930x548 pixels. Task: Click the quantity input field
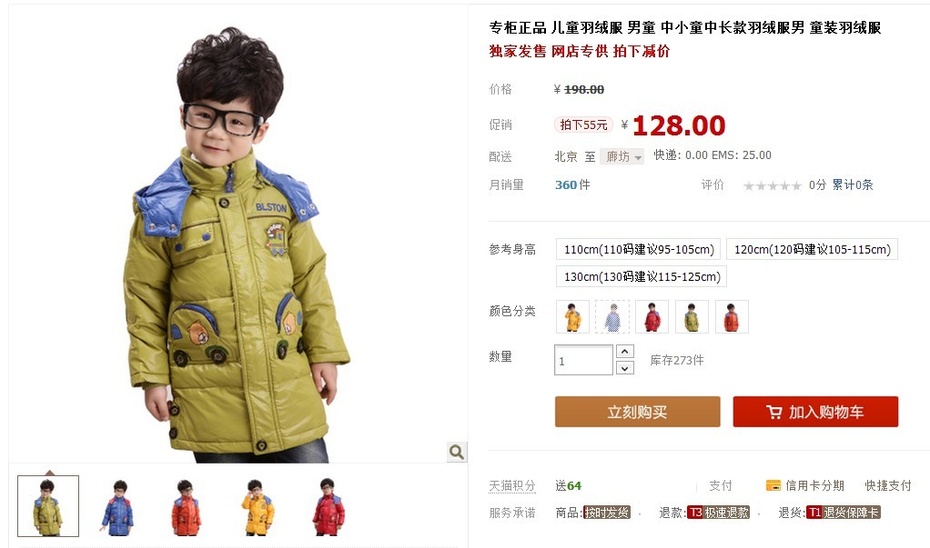tap(584, 360)
